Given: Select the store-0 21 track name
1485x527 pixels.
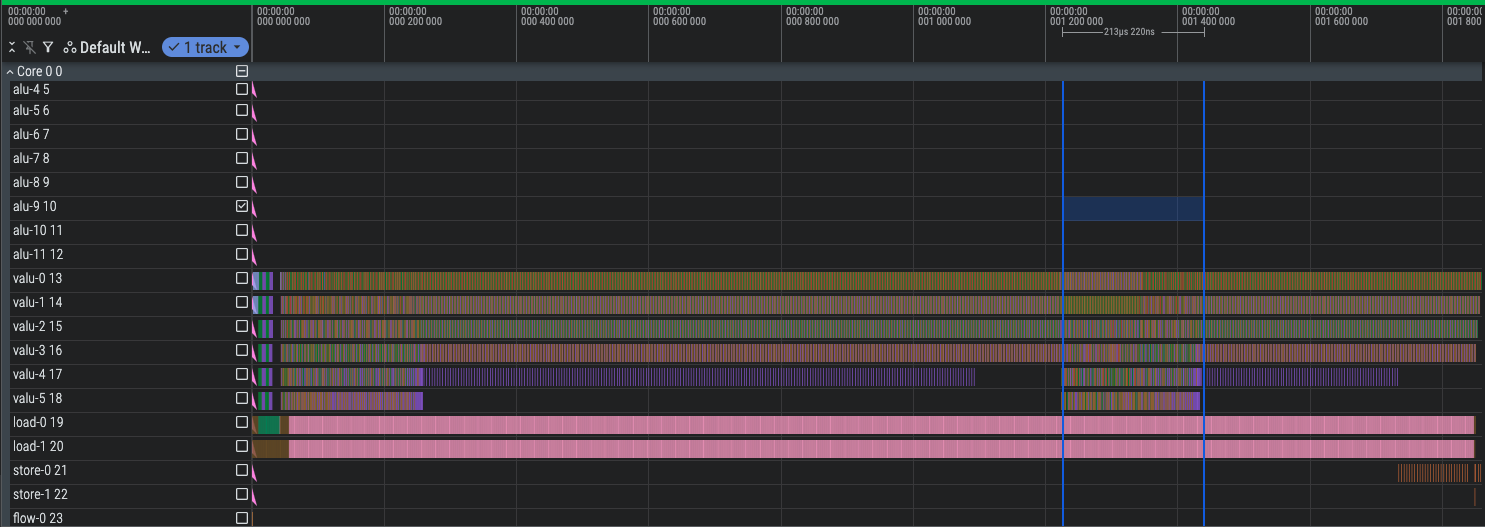Looking at the screenshot, I should 40,470.
